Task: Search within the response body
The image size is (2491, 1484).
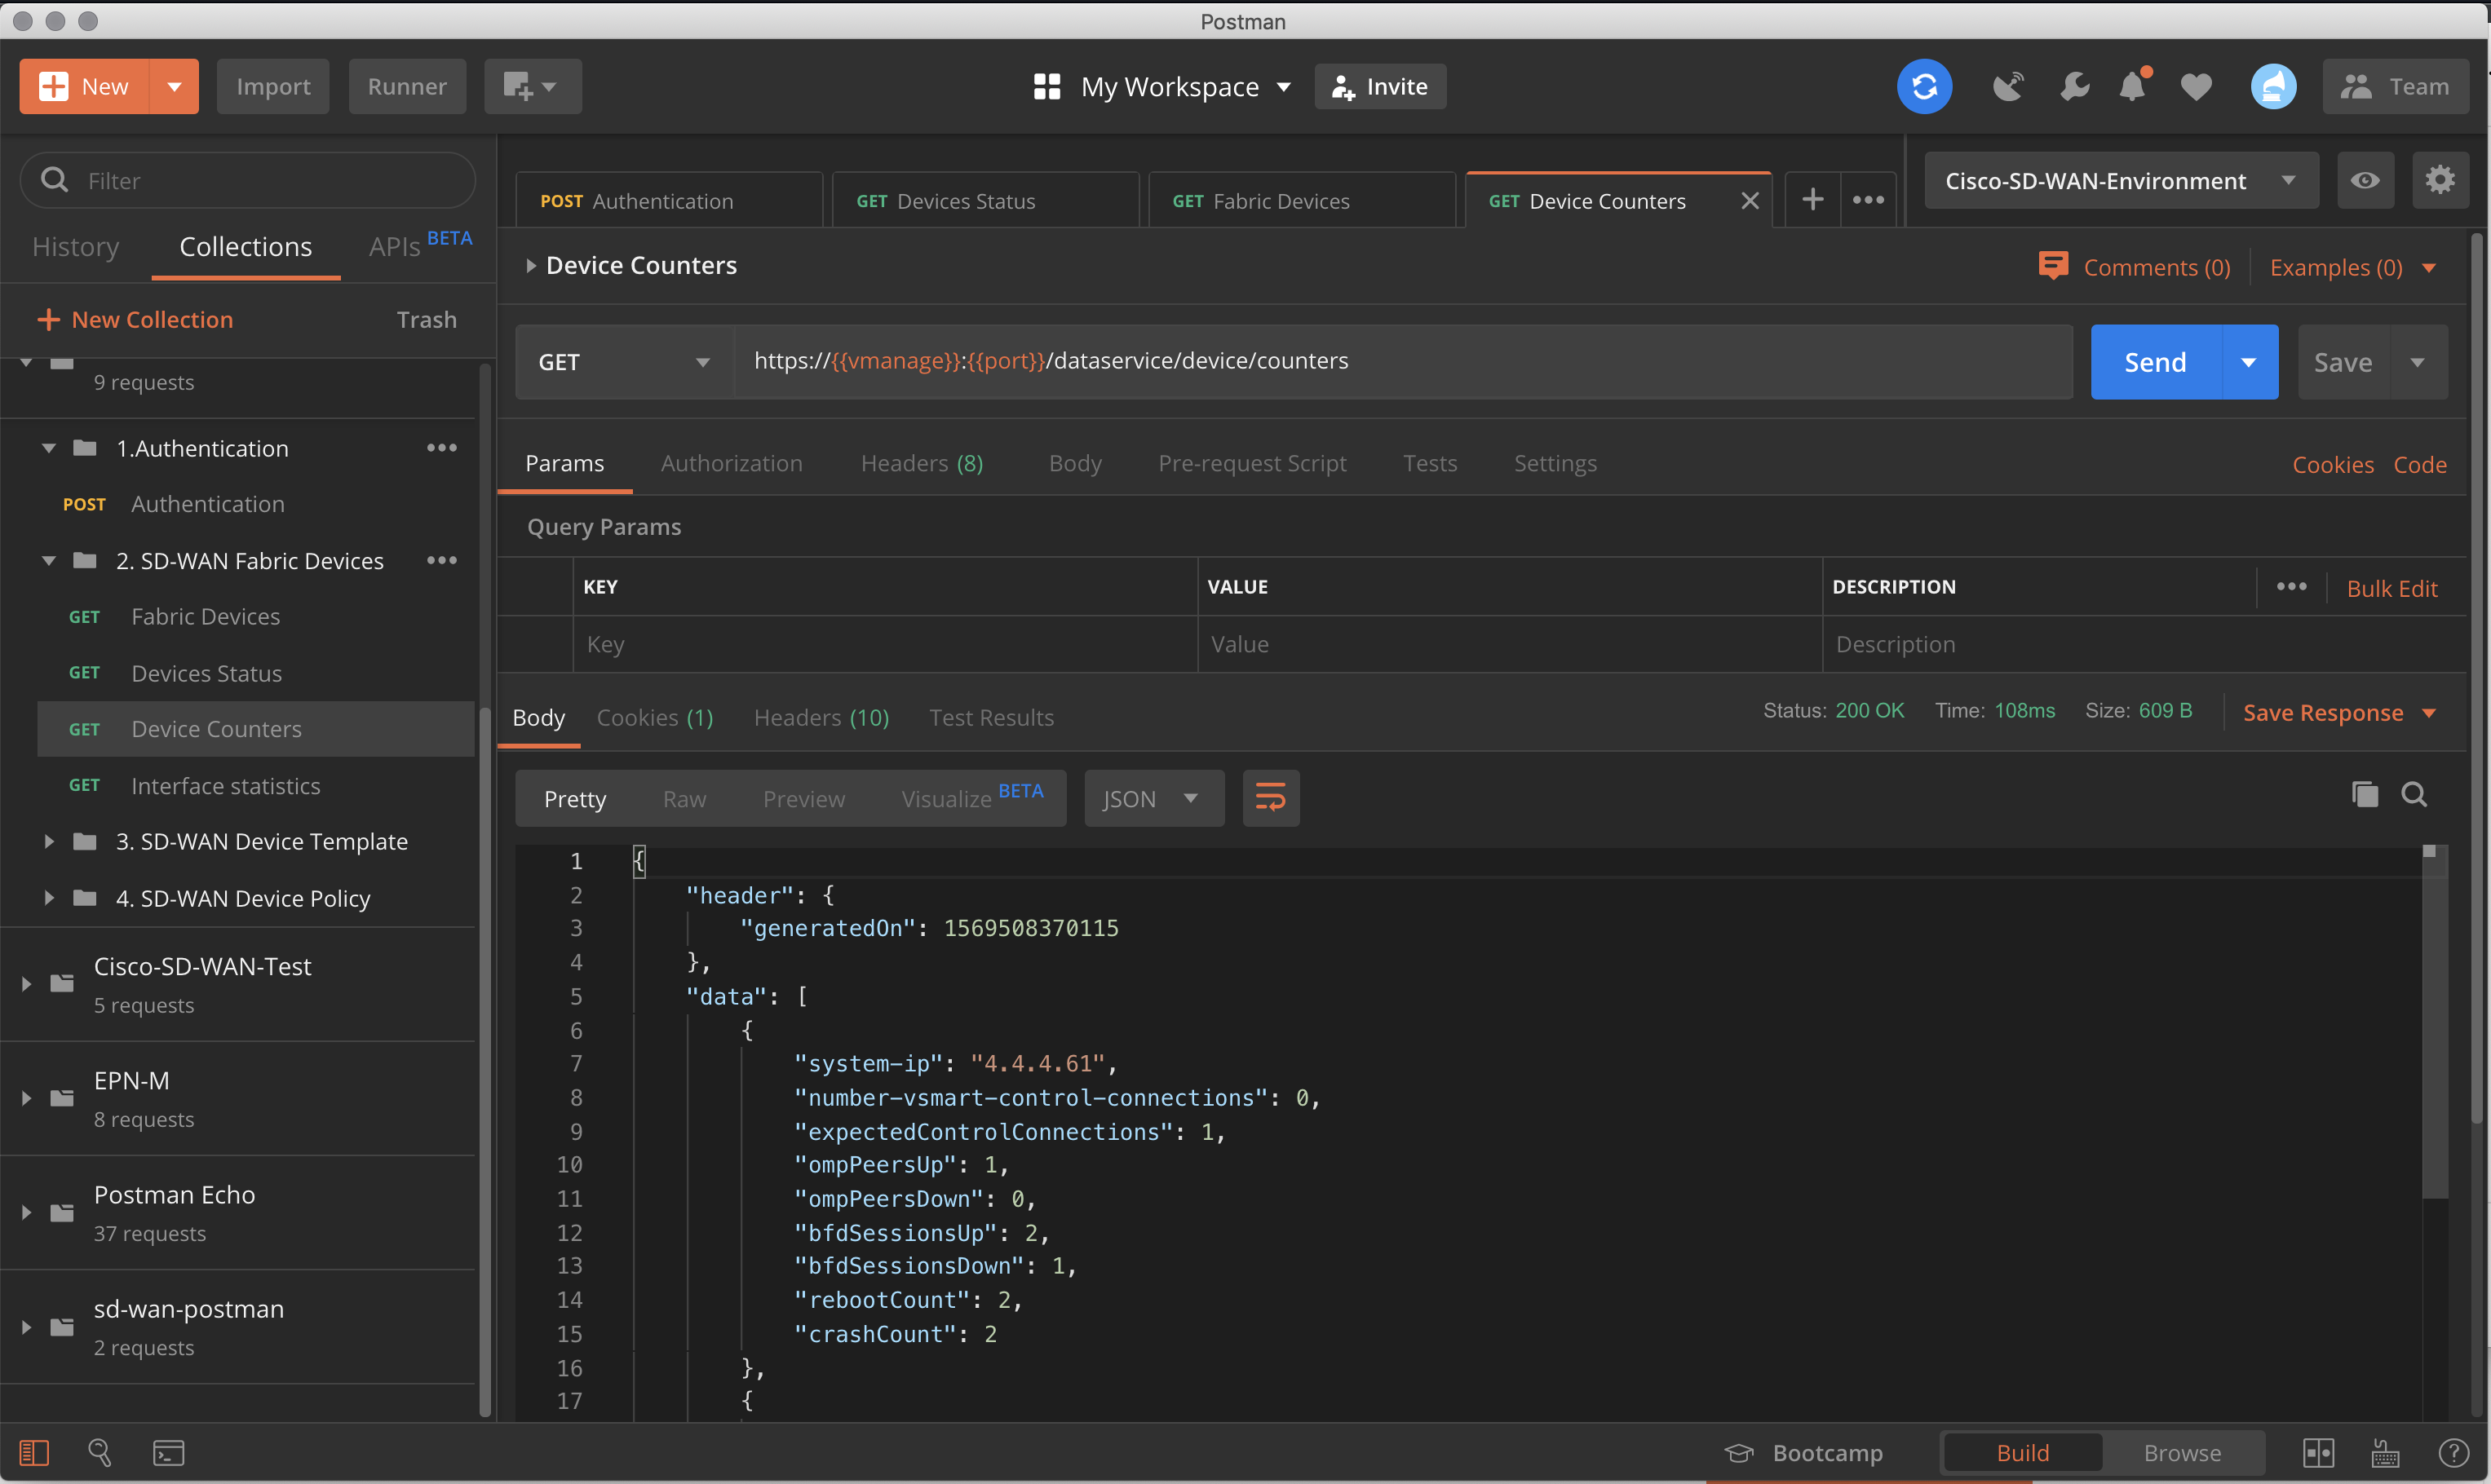Action: tap(2413, 795)
